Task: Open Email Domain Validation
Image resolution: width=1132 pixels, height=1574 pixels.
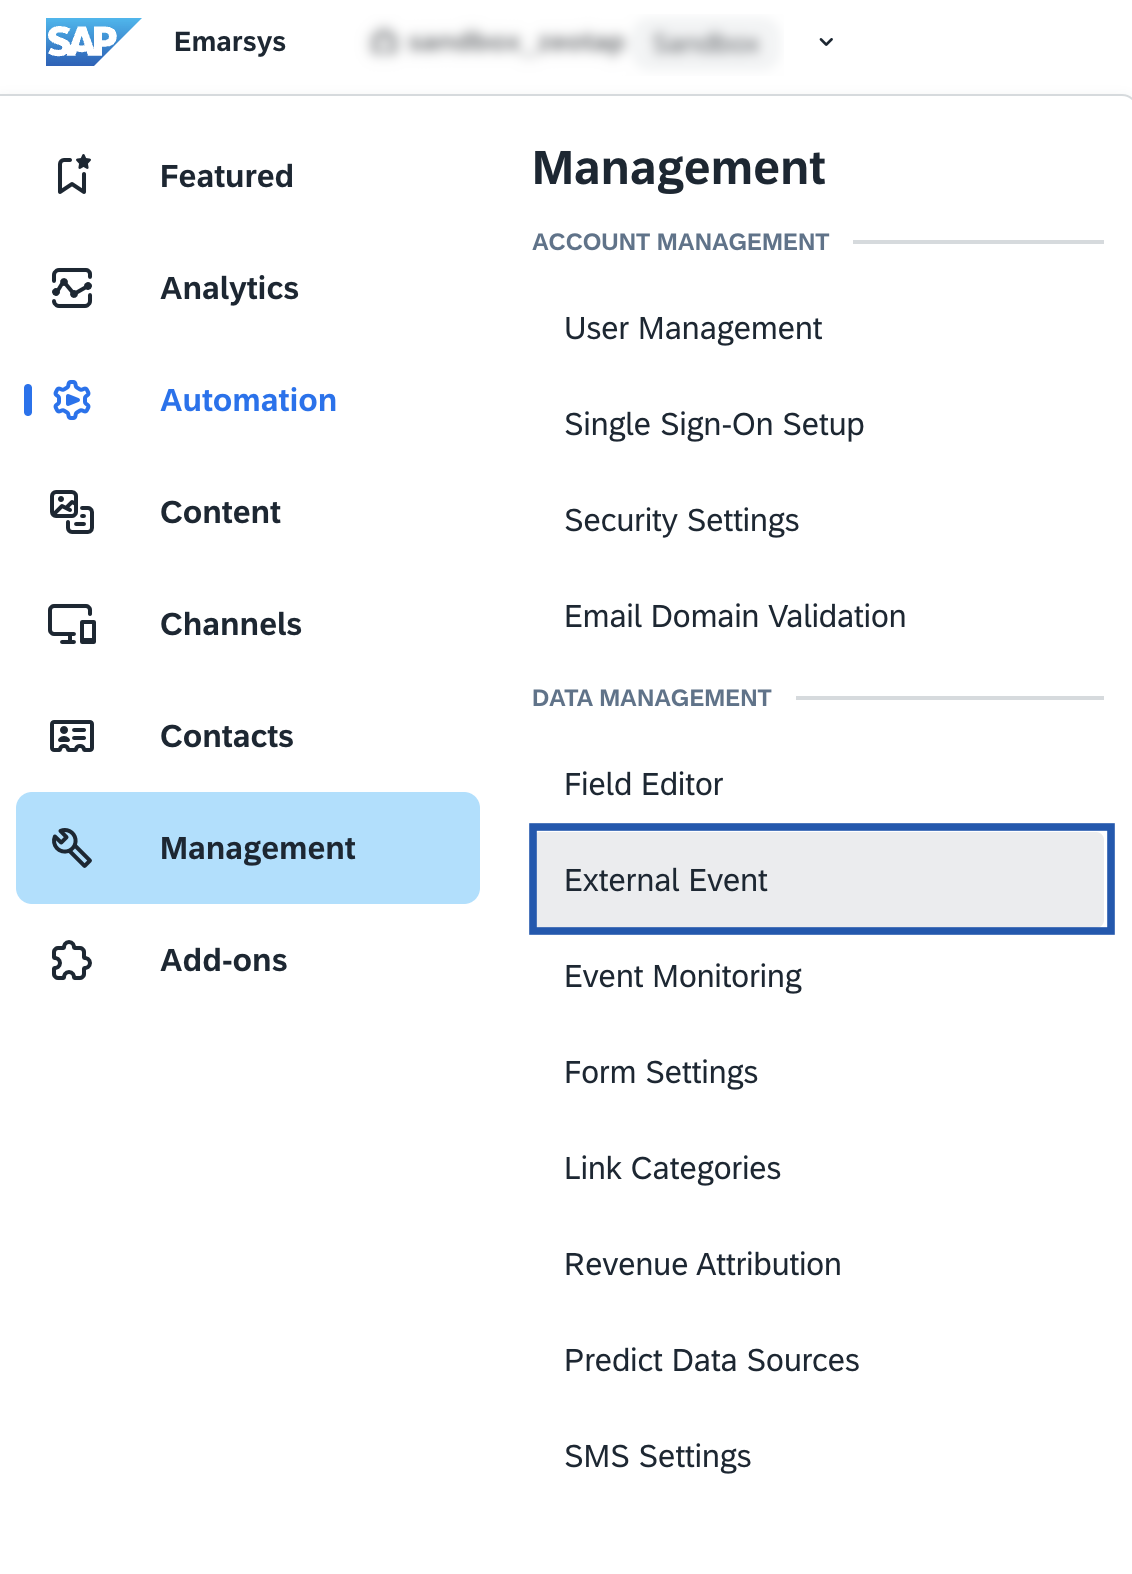Action: (x=735, y=616)
